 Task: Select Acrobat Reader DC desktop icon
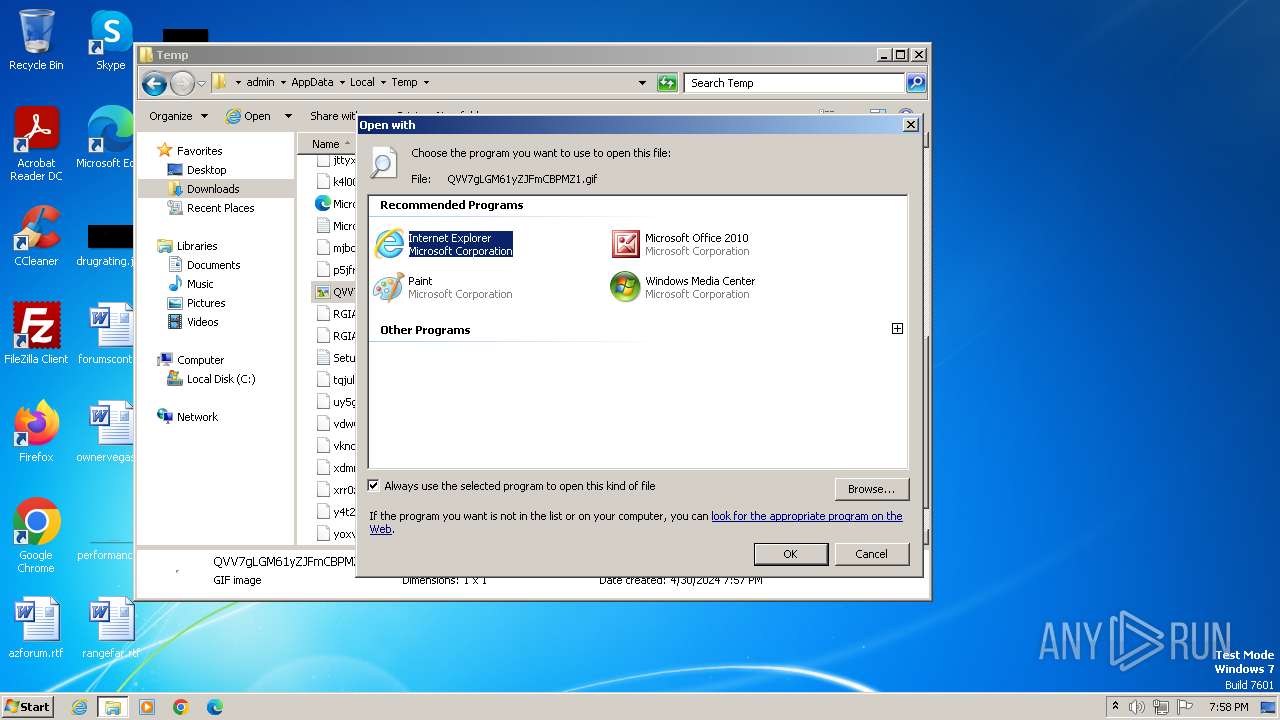(x=36, y=144)
